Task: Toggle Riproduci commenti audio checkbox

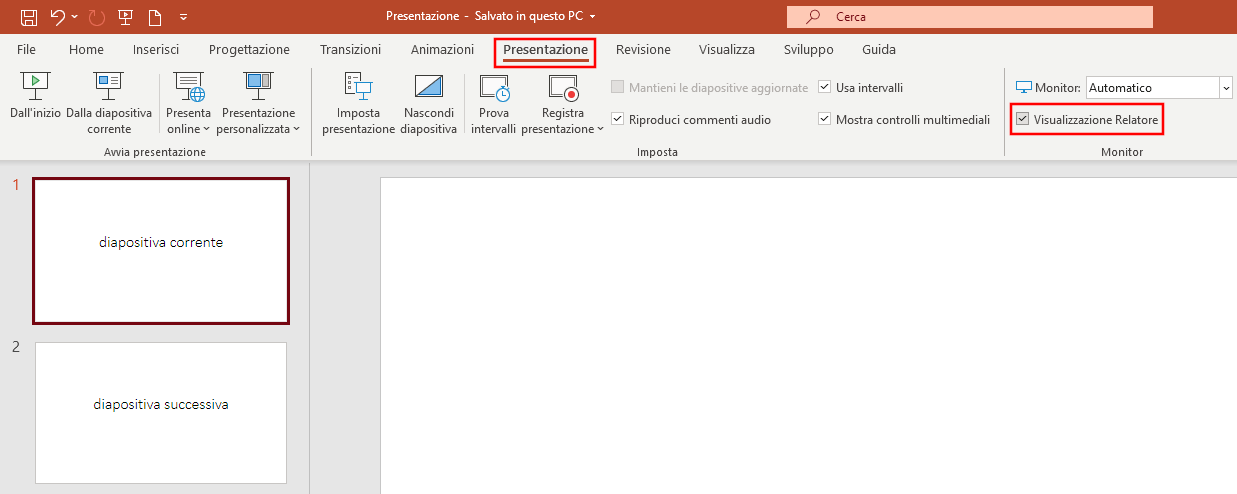Action: click(x=618, y=120)
